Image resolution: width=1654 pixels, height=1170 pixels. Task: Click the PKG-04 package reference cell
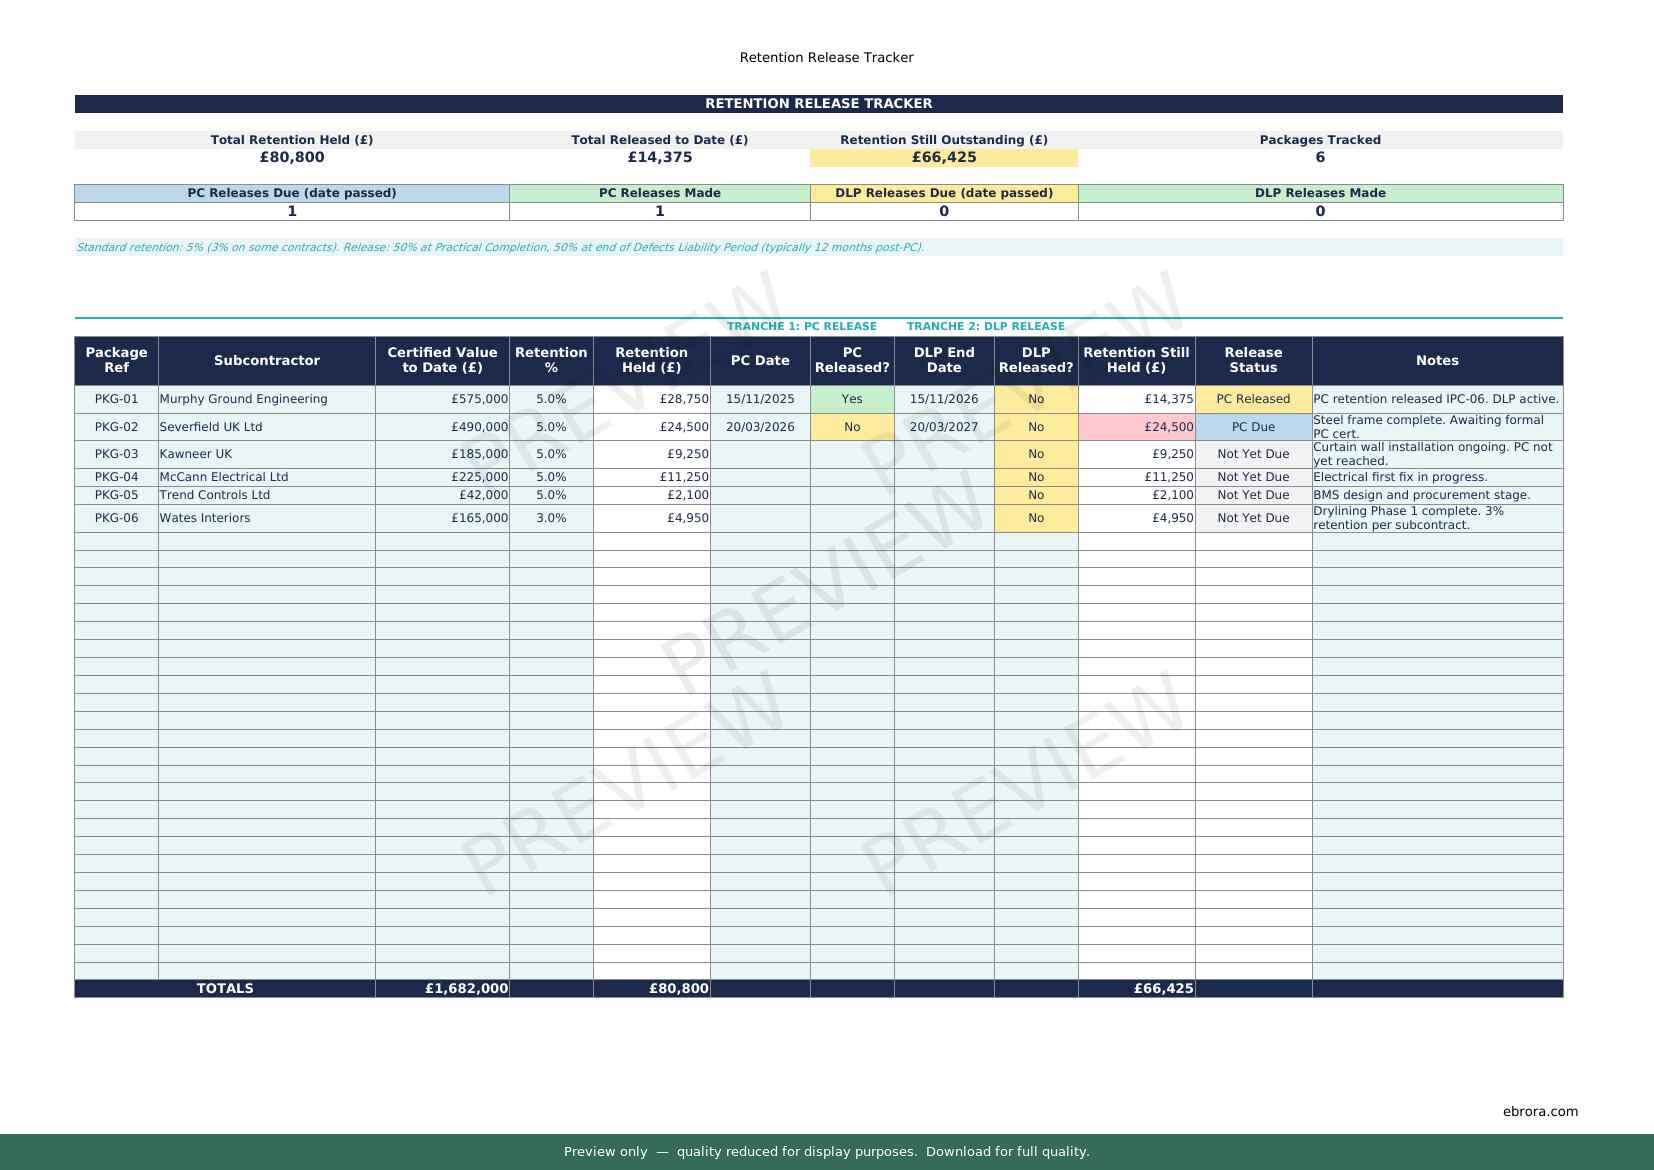116,477
